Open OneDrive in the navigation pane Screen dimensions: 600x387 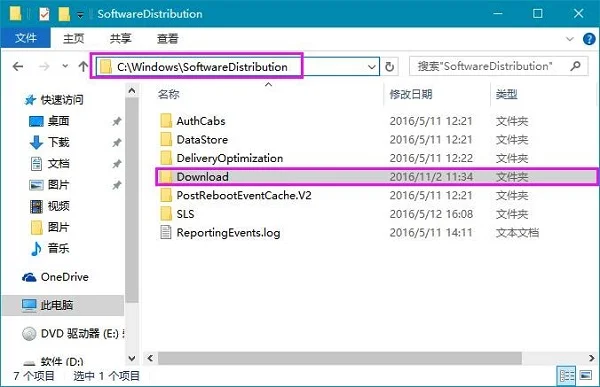[64, 277]
